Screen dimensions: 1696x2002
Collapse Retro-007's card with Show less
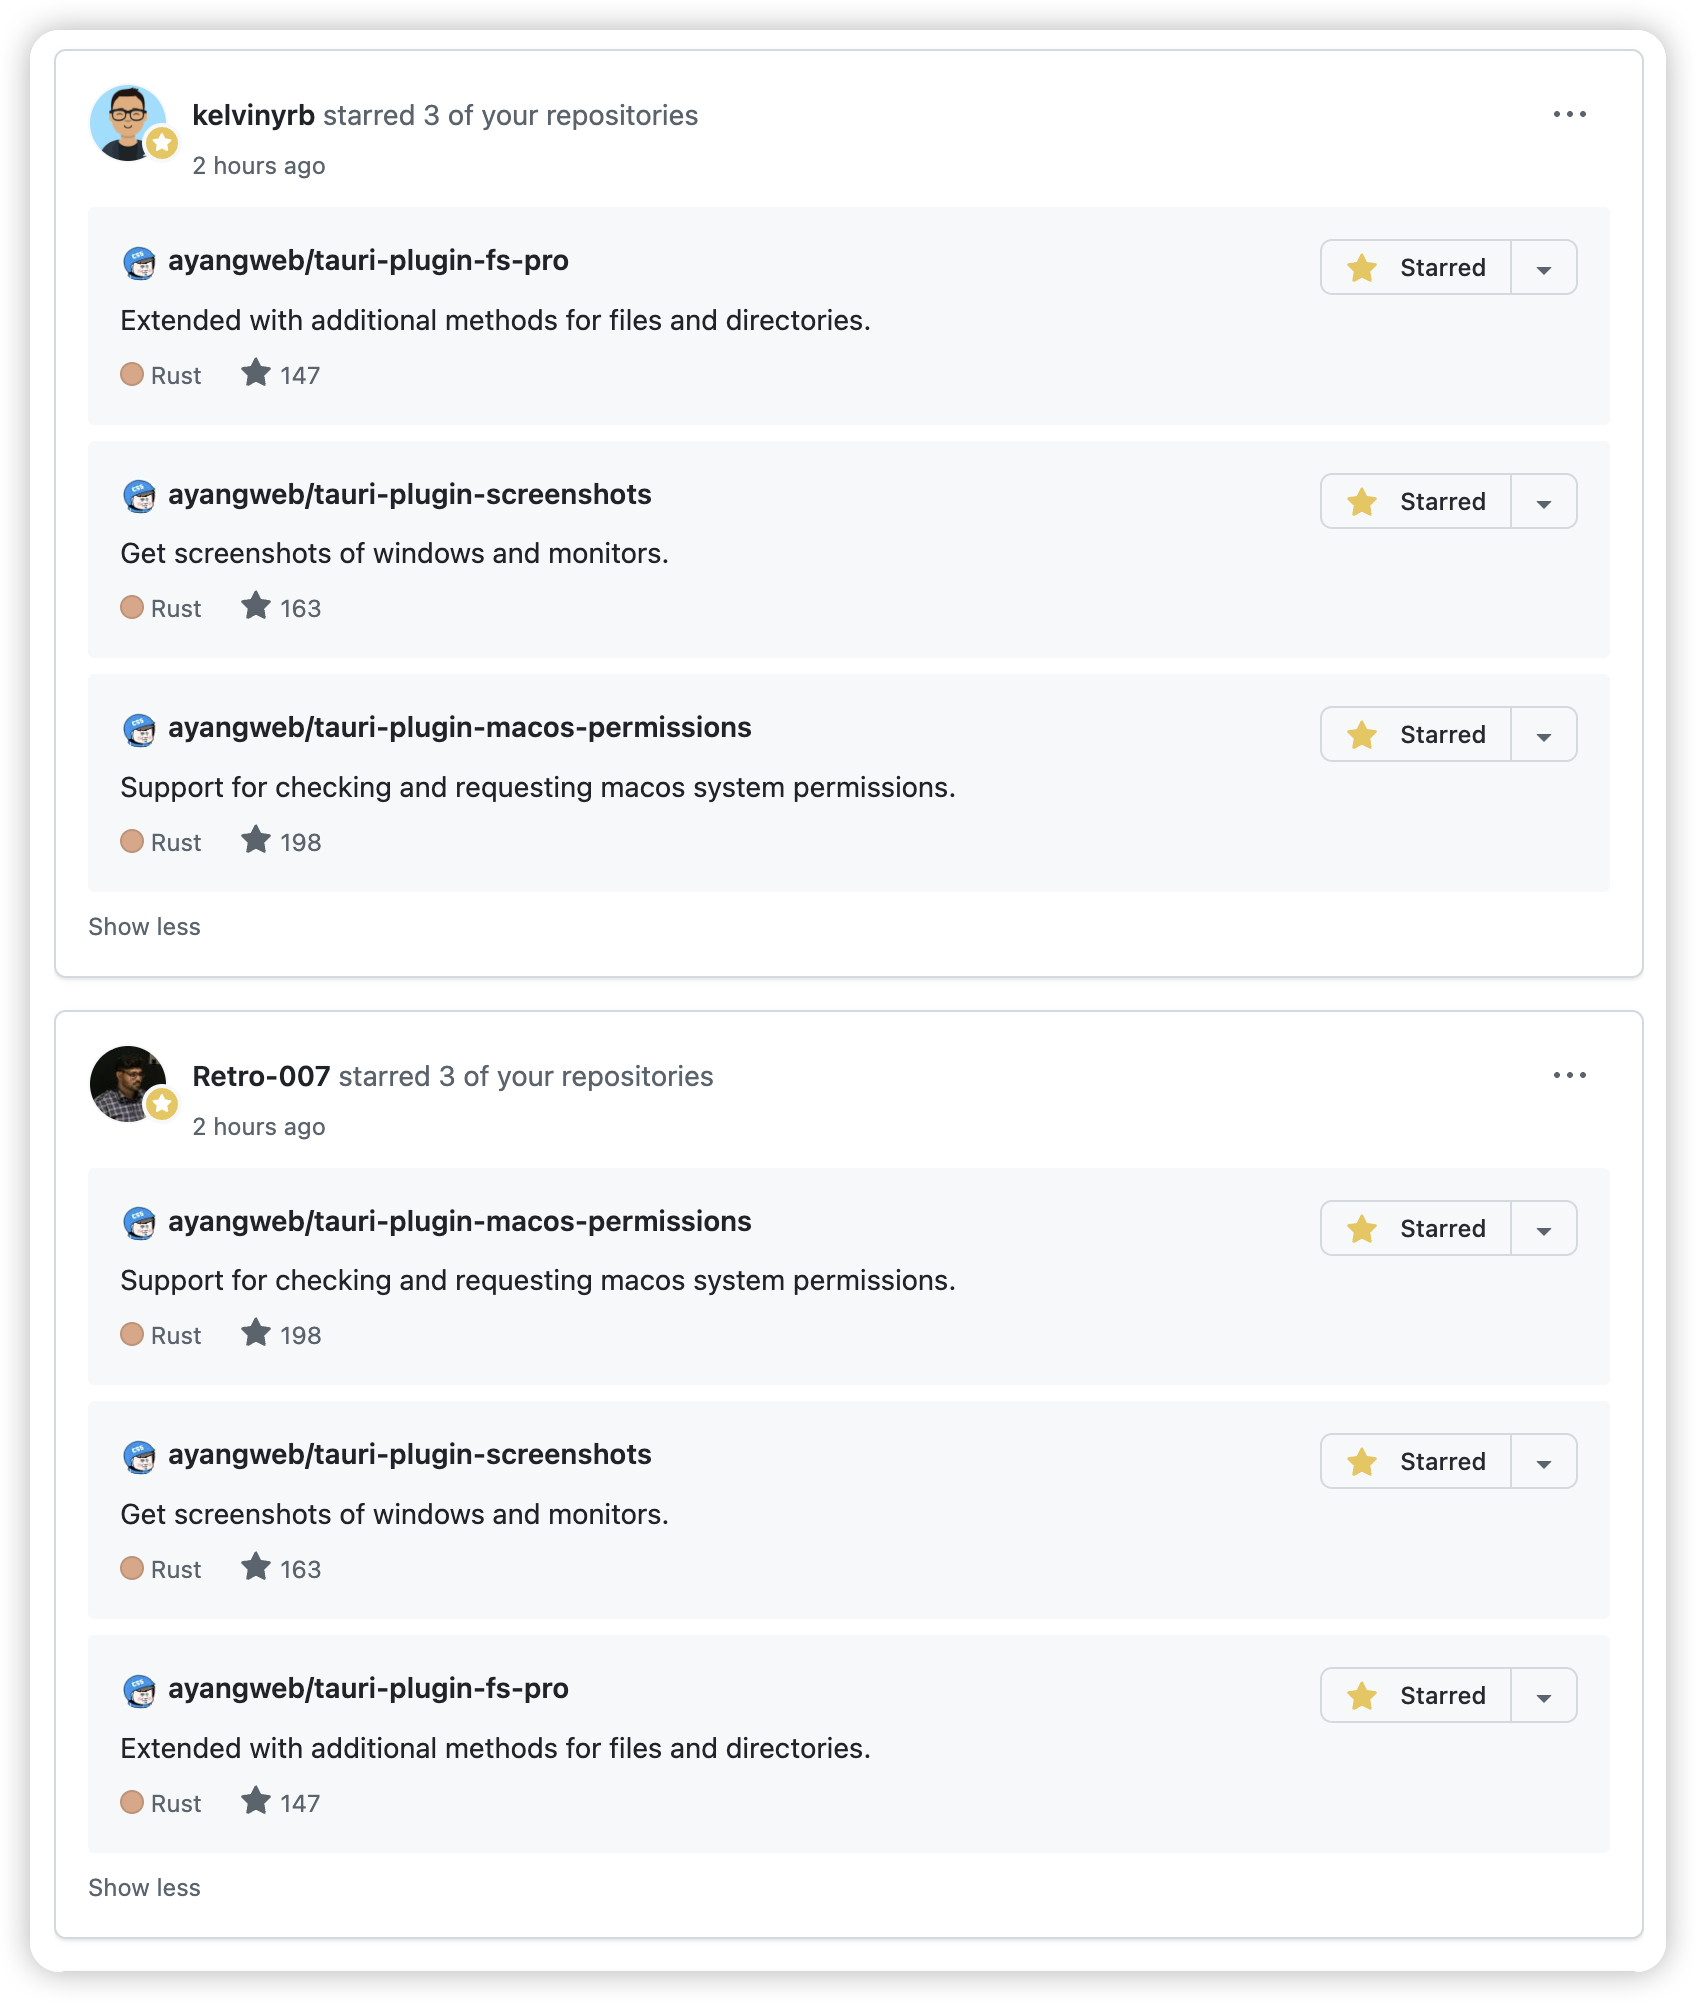click(x=144, y=1888)
